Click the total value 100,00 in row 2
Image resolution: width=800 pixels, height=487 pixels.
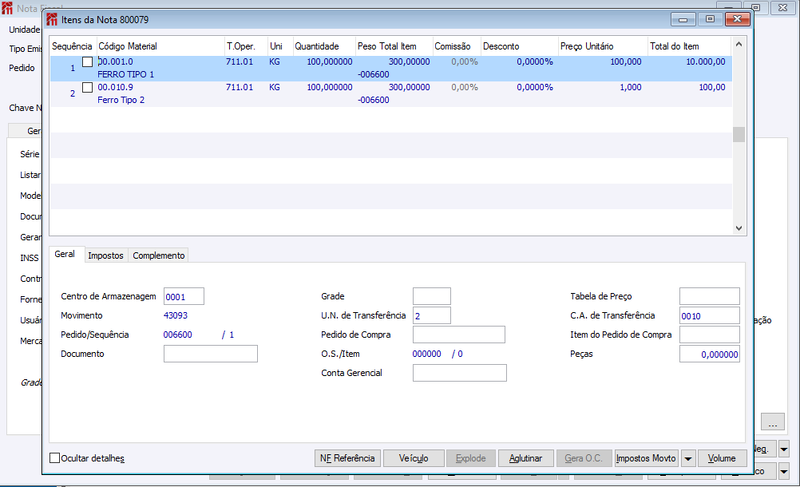coord(712,87)
